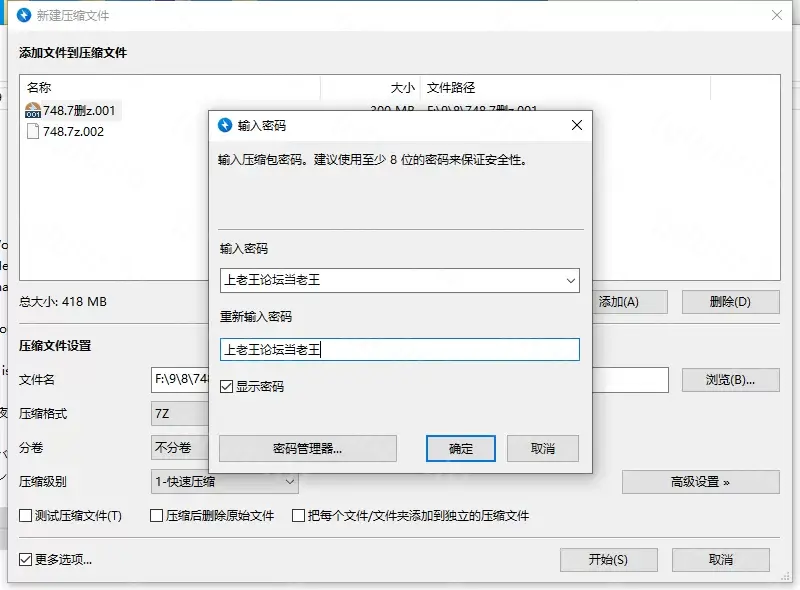The width and height of the screenshot is (800, 590).
Task: Select the 748.7删z.001 file name
Action: pos(79,110)
